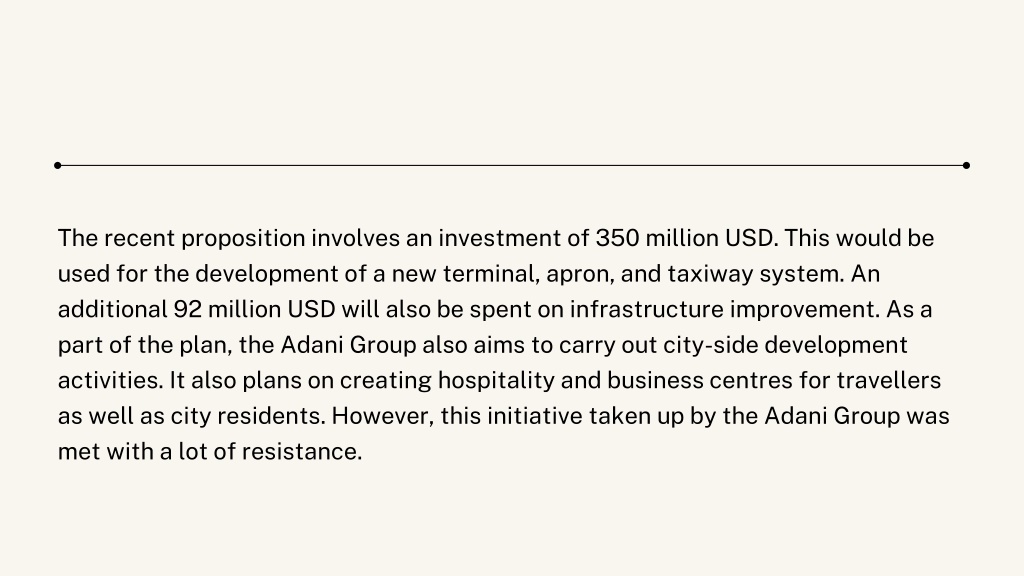Click the word "proposition" in the paragraph
Screen dimensions: 1024x576
point(244,240)
